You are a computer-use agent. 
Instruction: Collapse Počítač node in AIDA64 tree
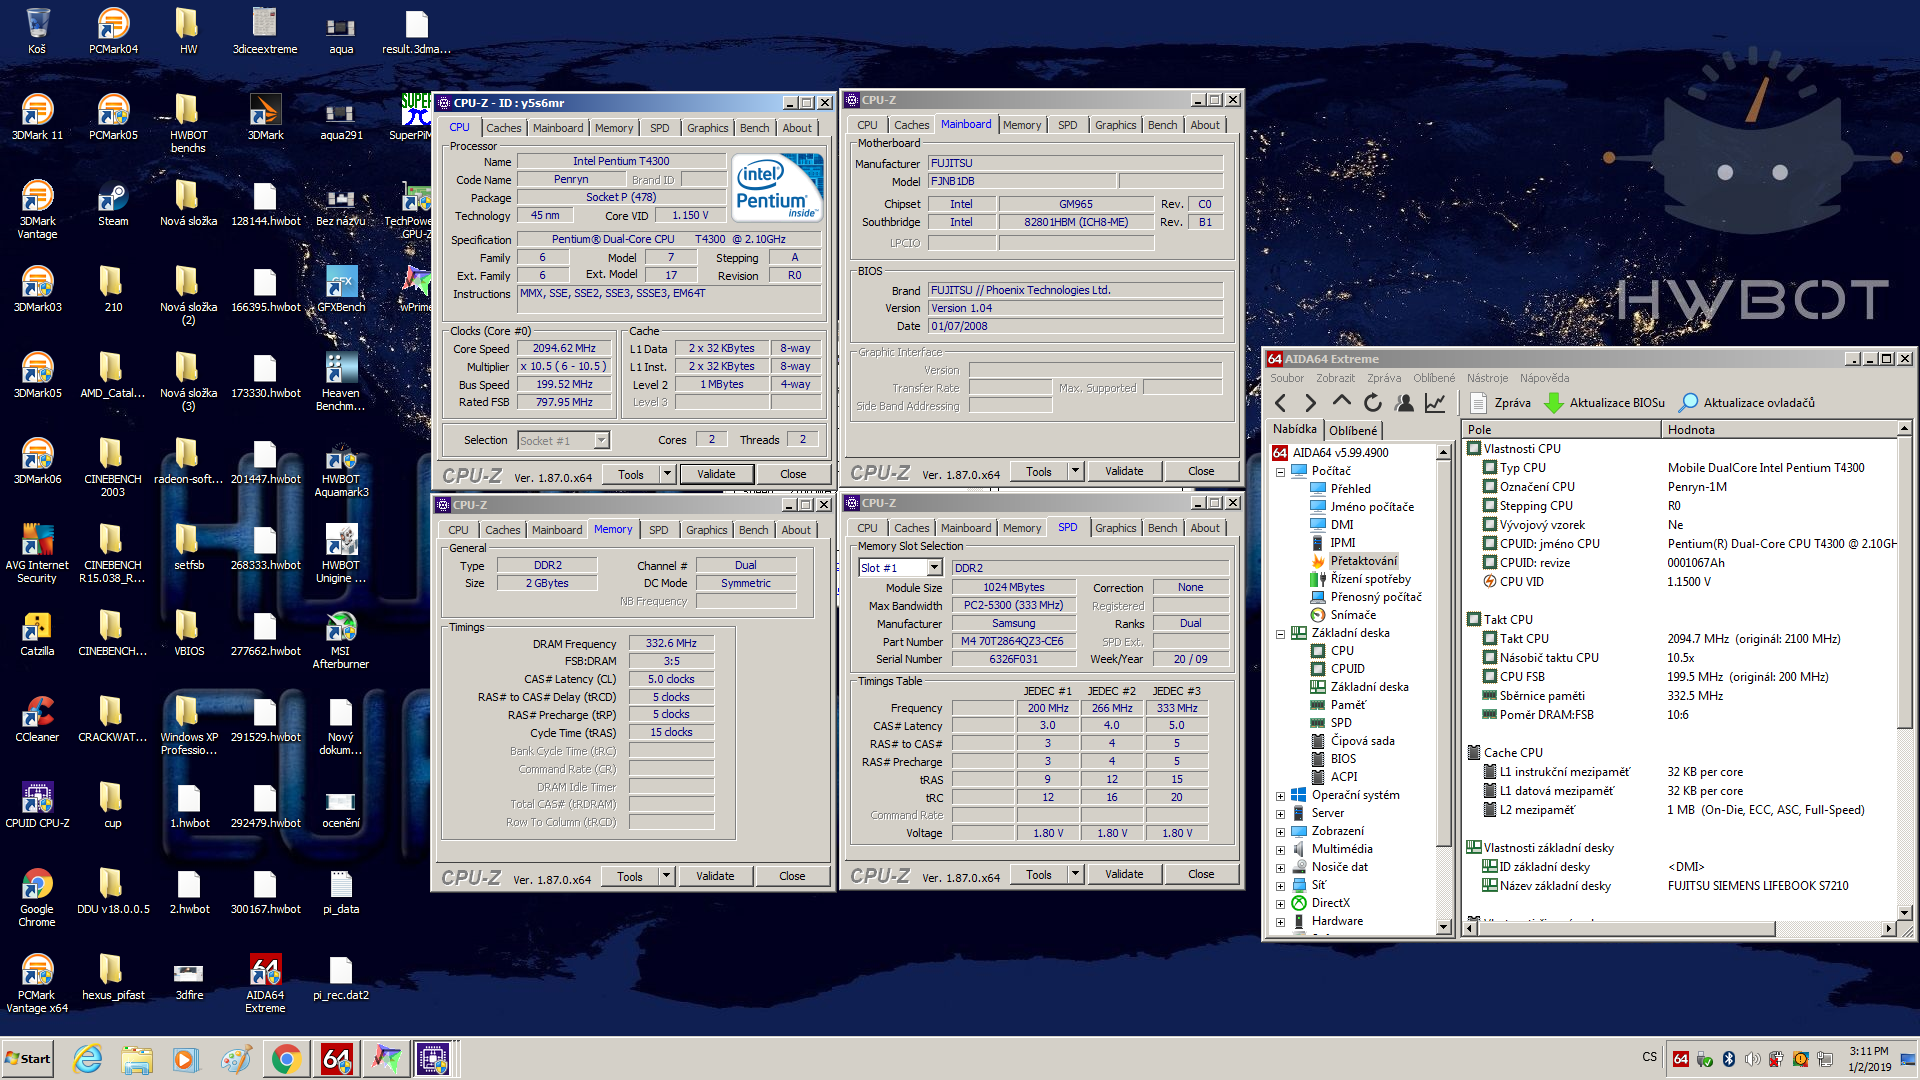pyautogui.click(x=1280, y=472)
